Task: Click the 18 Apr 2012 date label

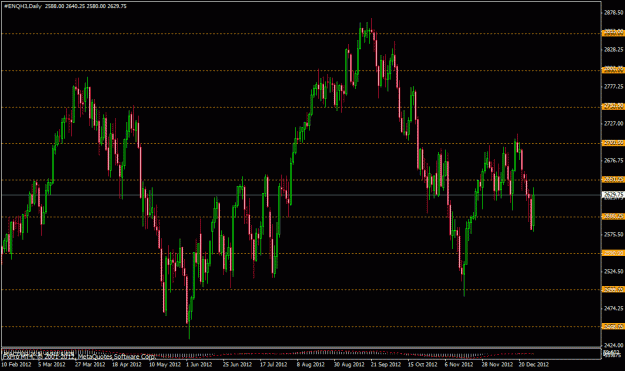Action: [x=127, y=364]
